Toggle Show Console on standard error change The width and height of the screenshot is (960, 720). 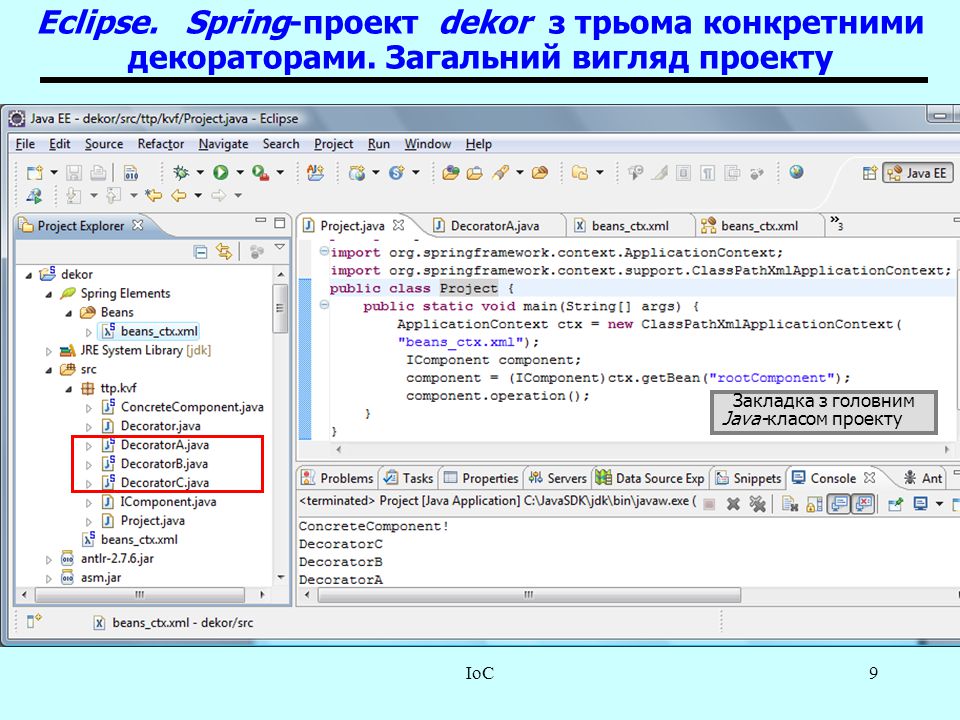pyautogui.click(x=863, y=504)
